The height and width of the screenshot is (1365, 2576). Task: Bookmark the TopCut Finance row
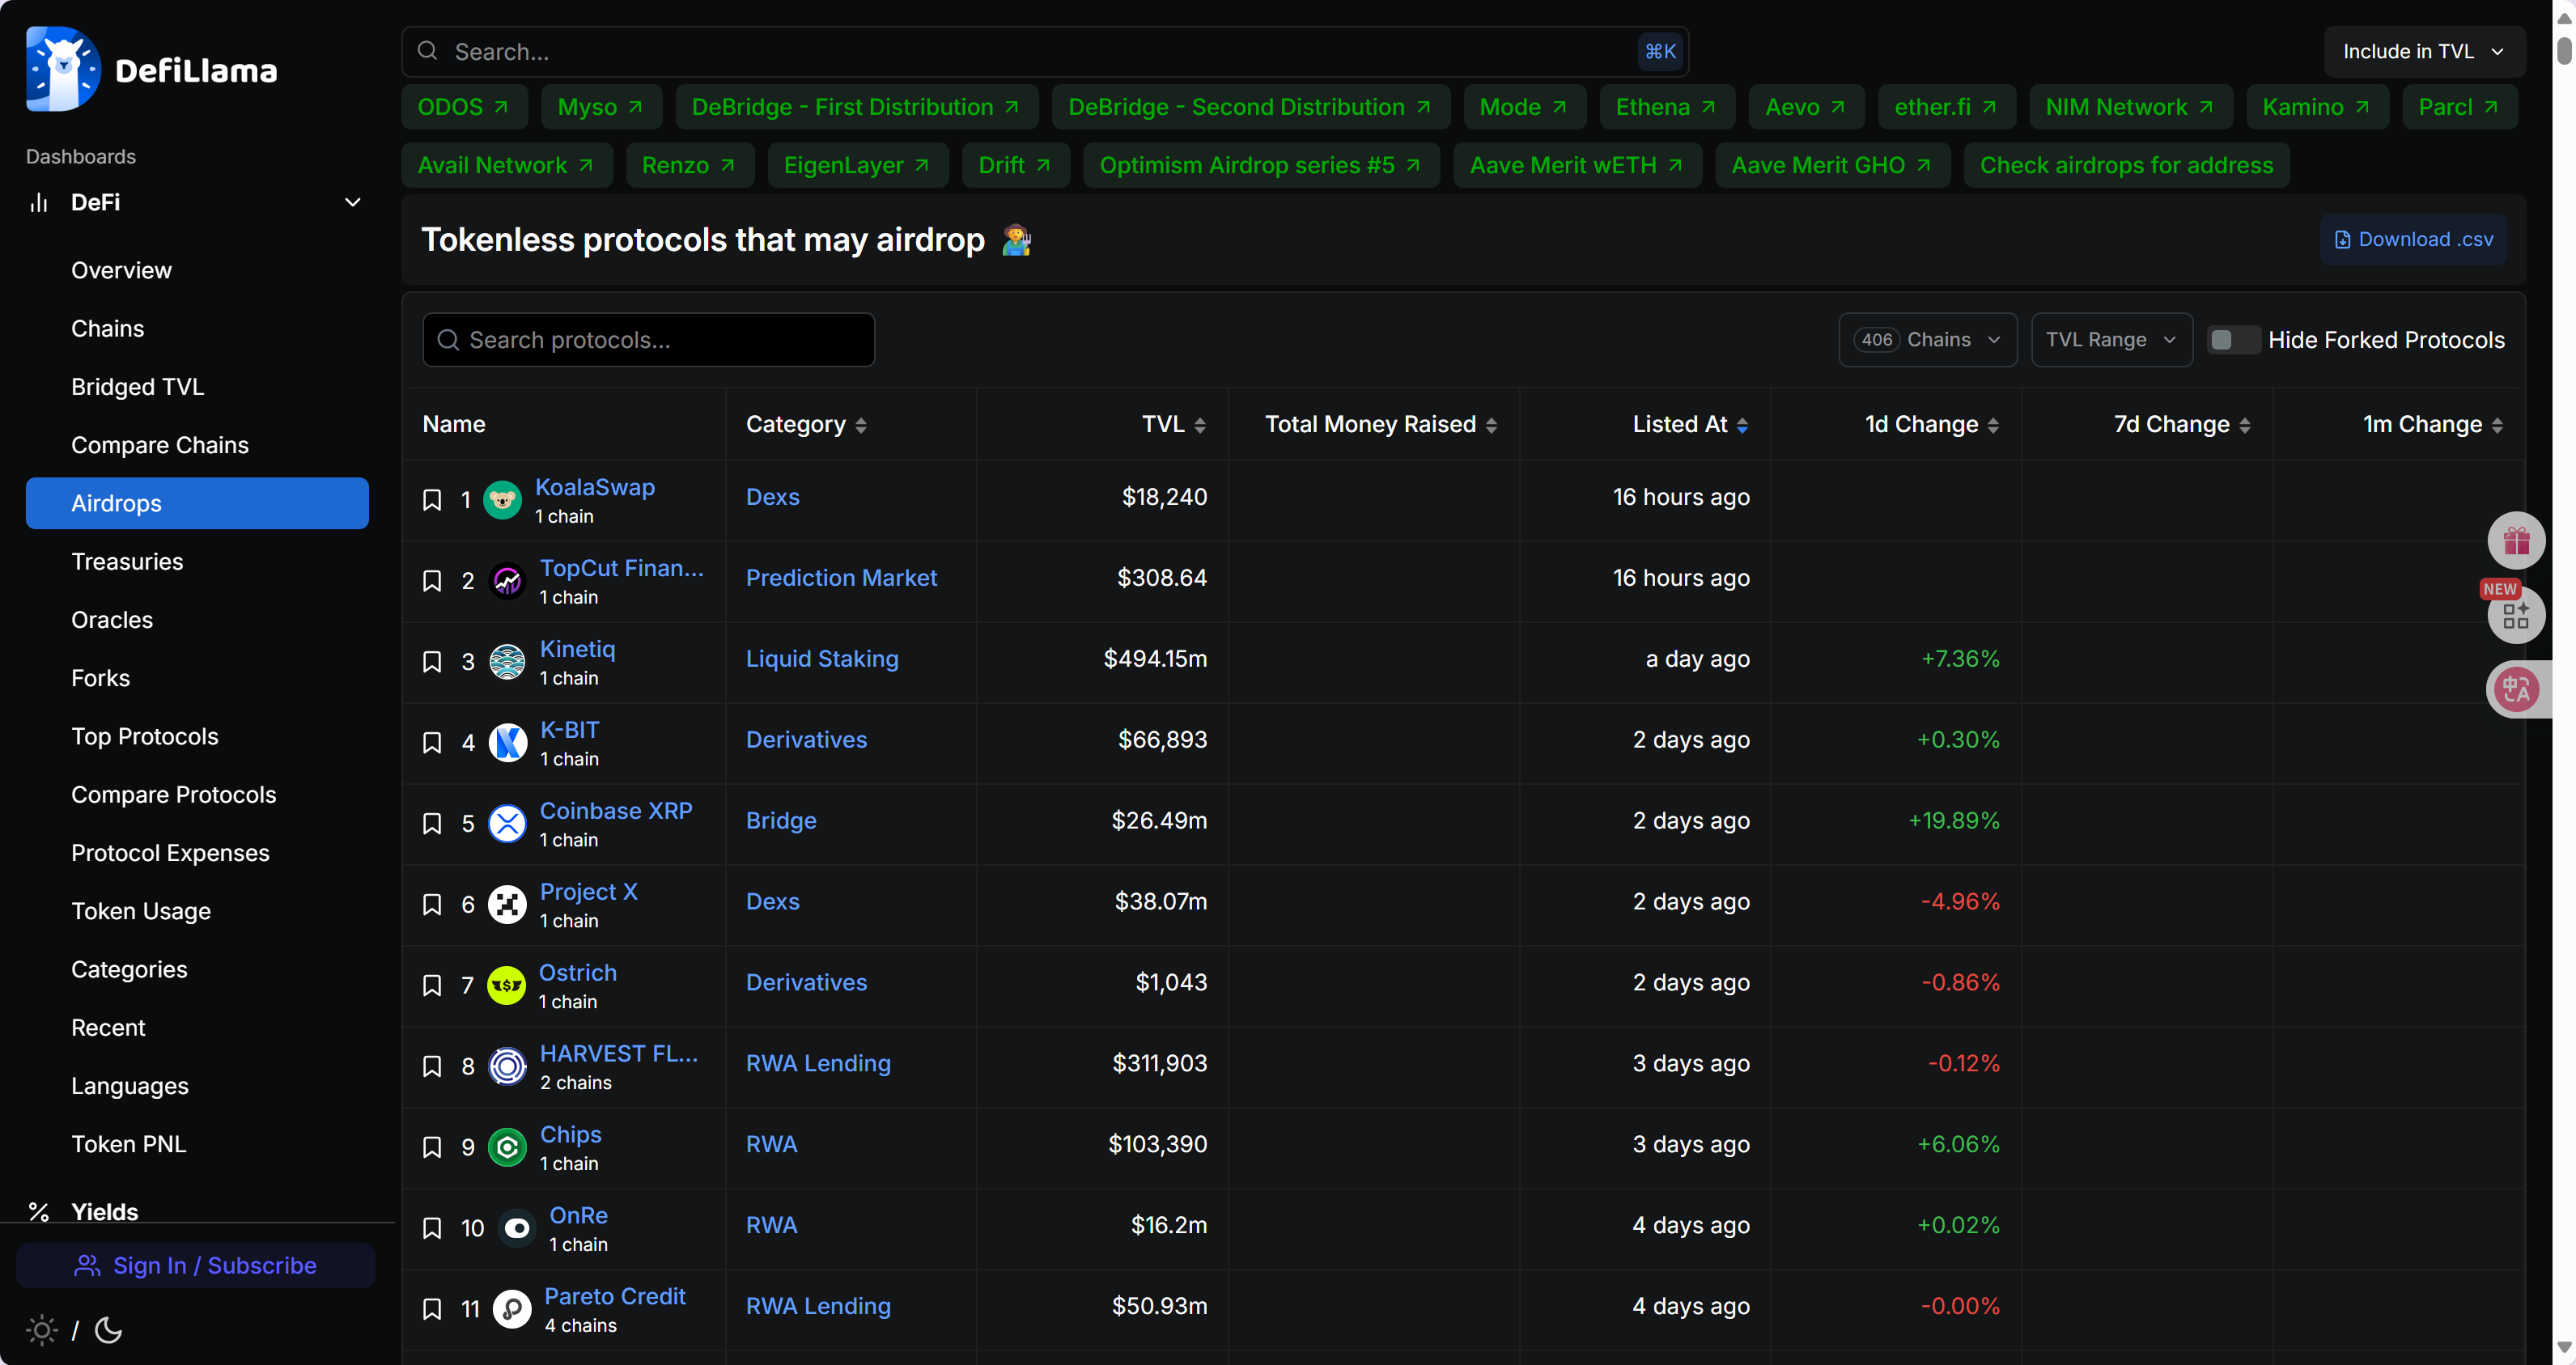click(x=432, y=581)
